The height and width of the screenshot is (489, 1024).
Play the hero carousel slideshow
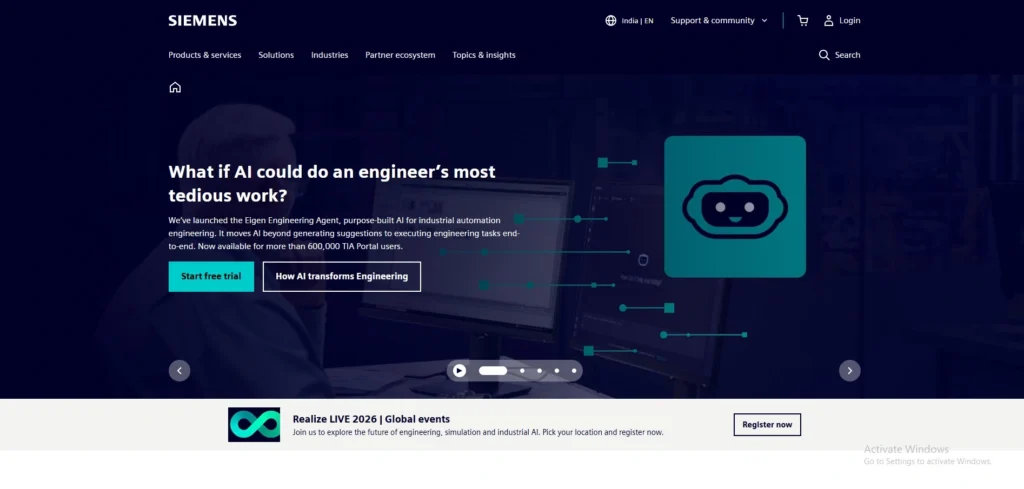click(460, 371)
